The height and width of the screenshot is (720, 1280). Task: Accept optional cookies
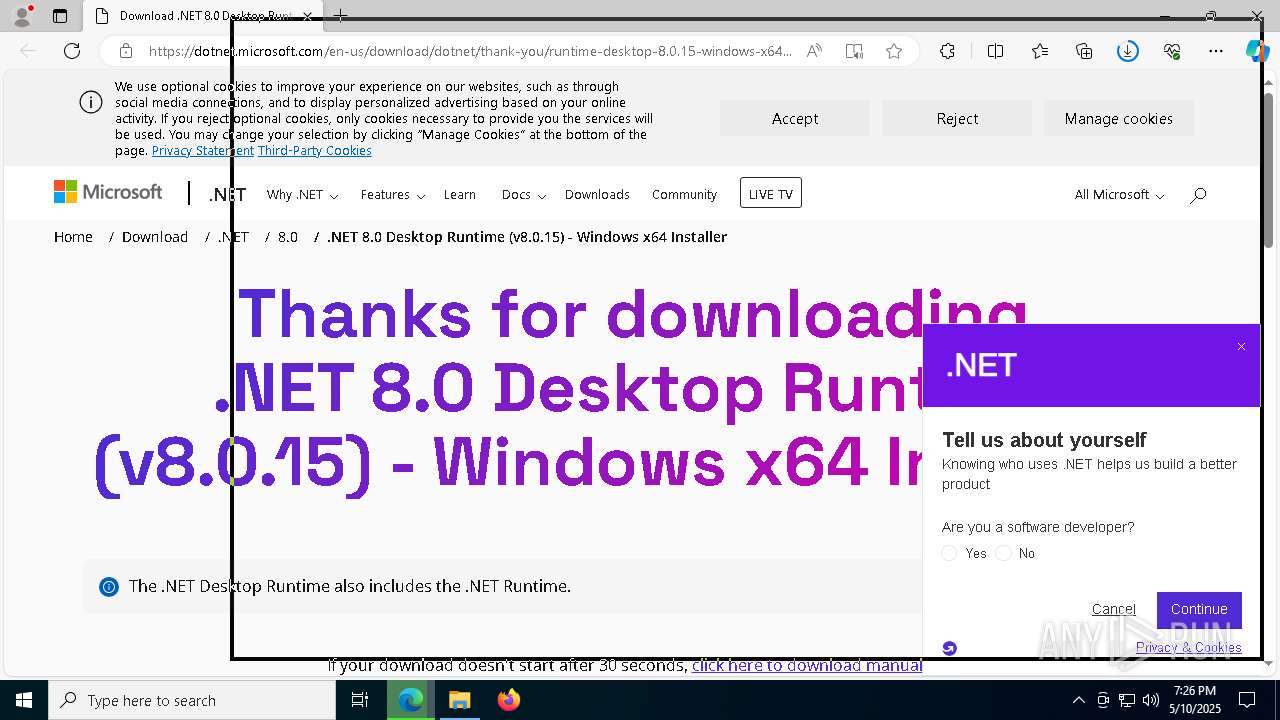(x=795, y=118)
